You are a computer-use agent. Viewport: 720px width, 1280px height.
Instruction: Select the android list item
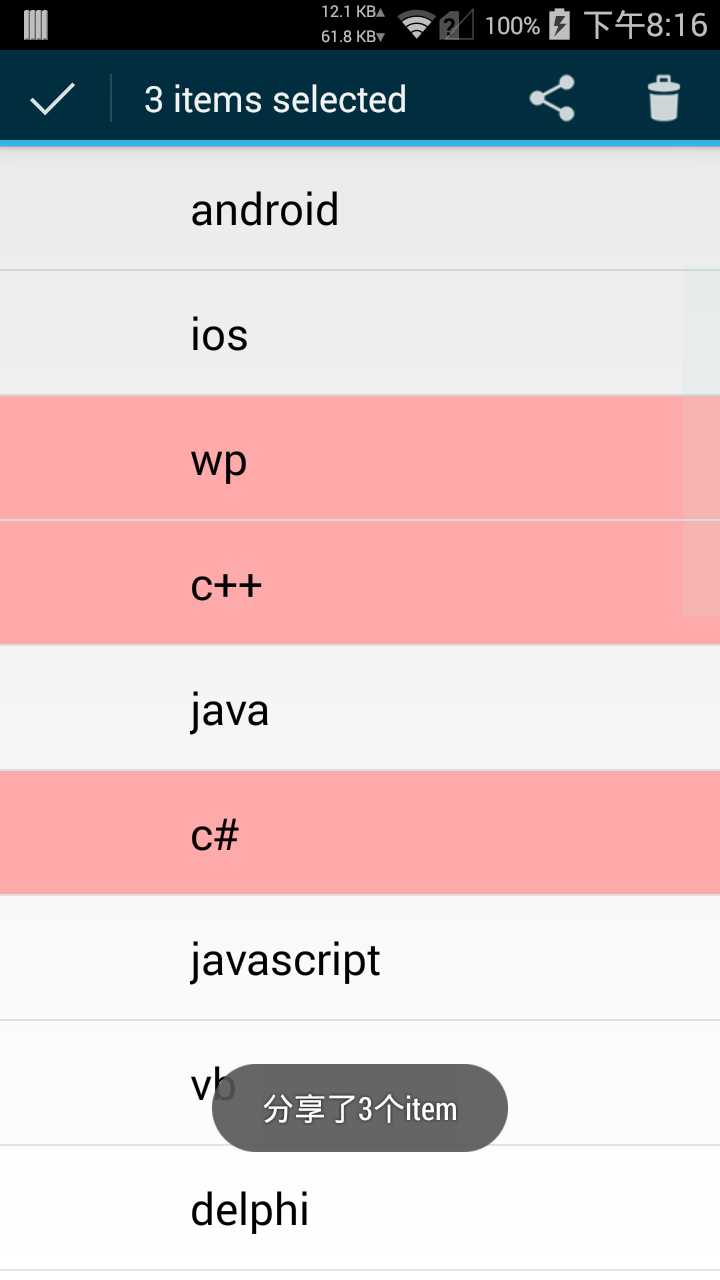click(x=360, y=208)
